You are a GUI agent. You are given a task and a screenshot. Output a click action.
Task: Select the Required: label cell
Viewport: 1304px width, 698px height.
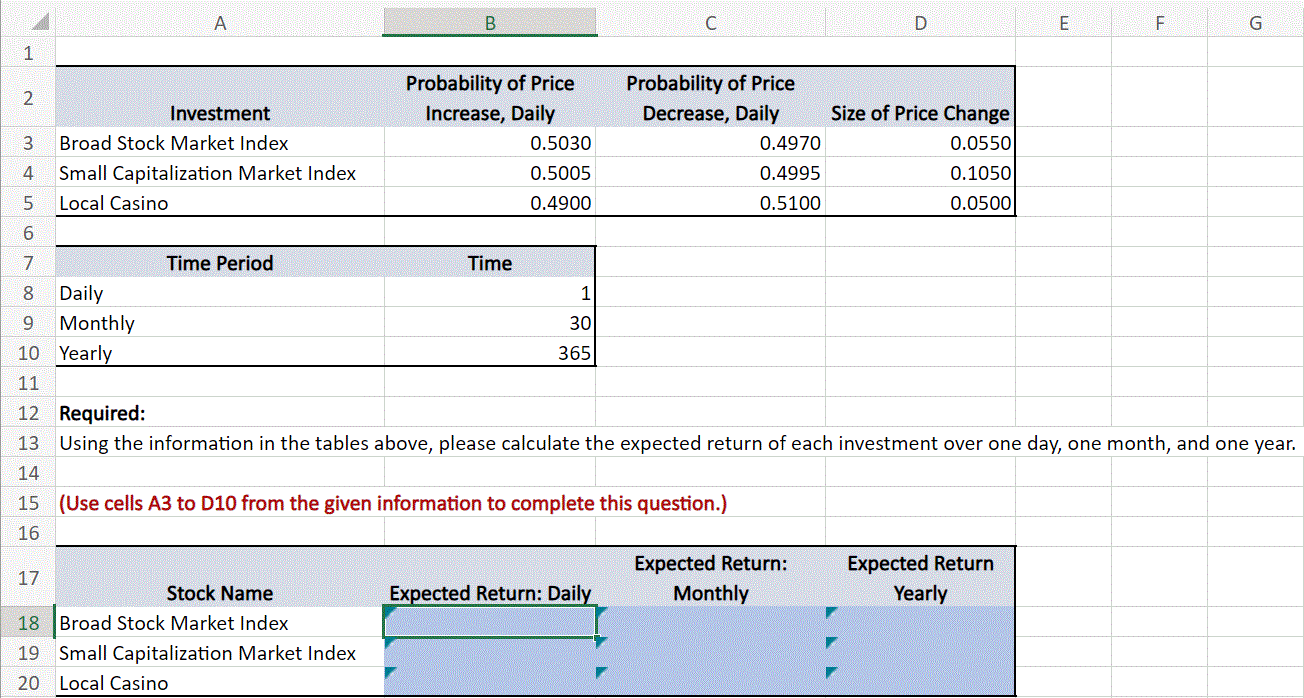click(95, 412)
